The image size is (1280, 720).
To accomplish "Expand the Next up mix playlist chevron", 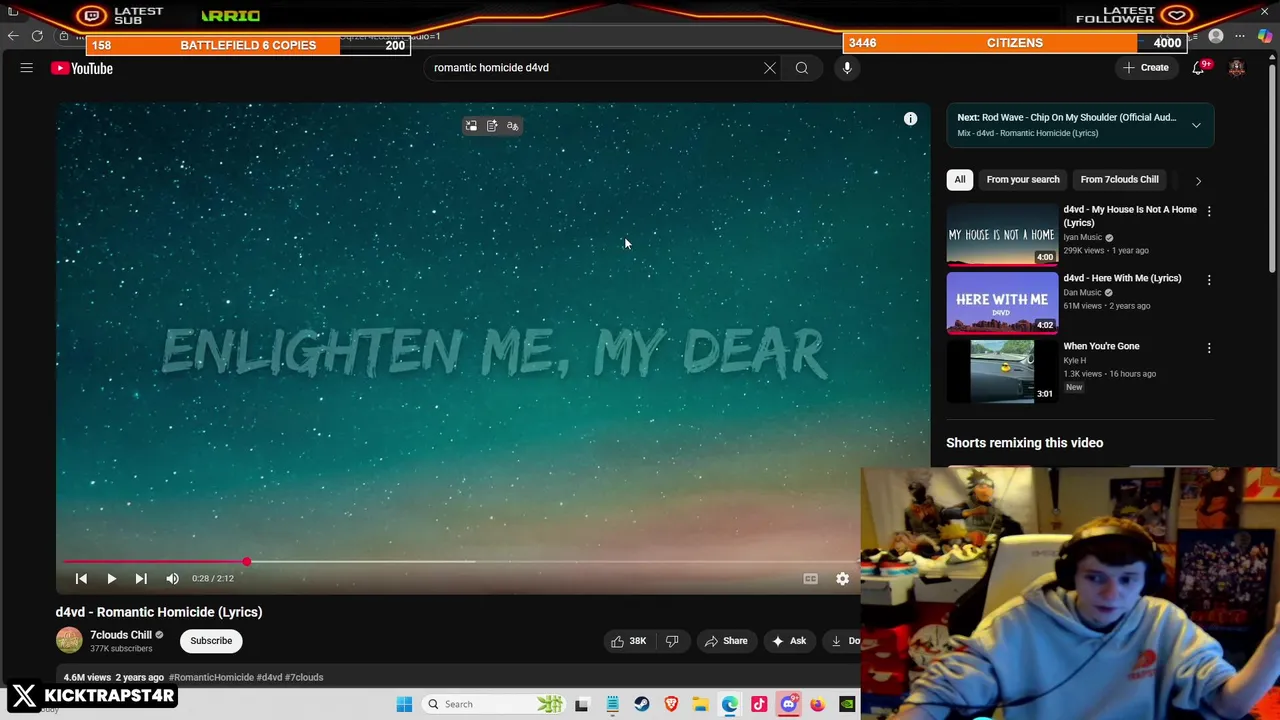I will [1196, 125].
